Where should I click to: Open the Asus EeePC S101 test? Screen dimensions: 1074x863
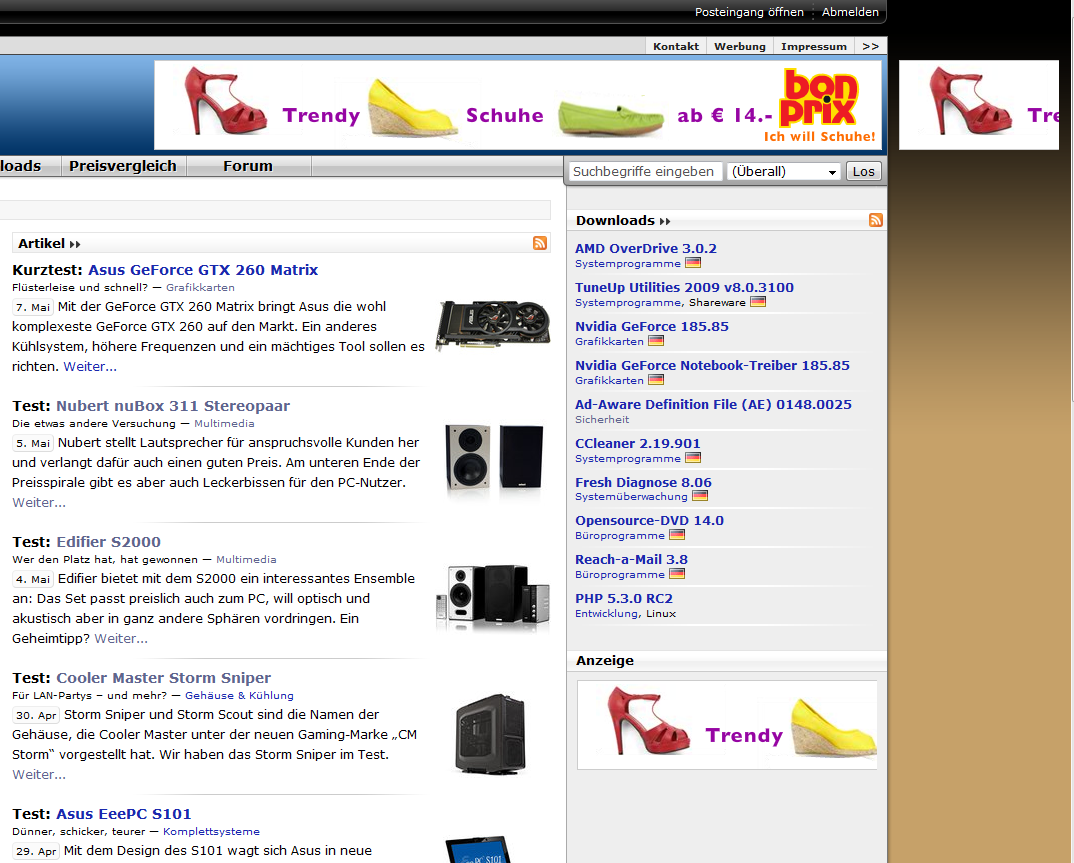pos(123,814)
